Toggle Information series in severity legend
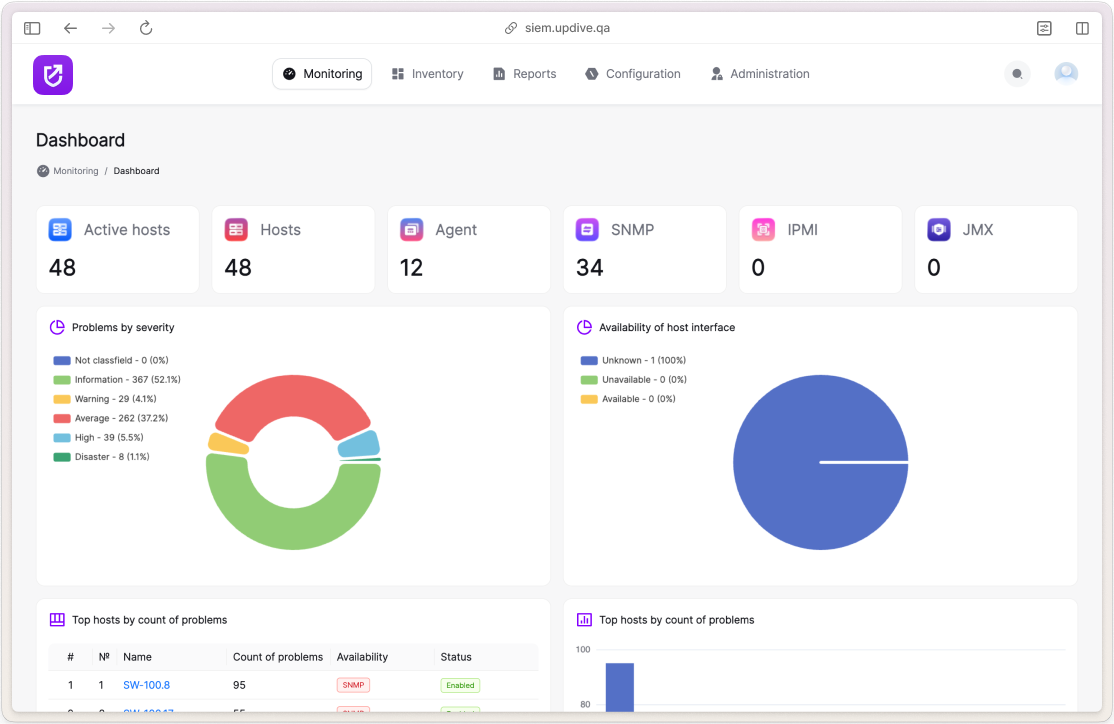 [x=117, y=379]
